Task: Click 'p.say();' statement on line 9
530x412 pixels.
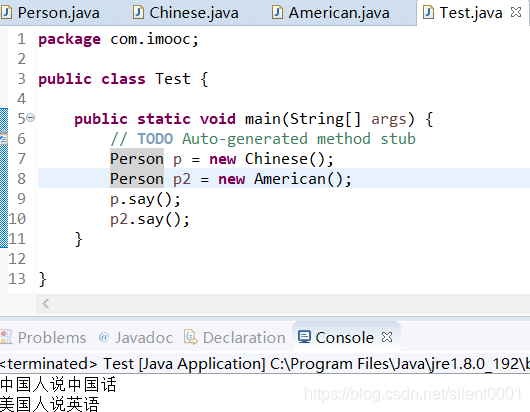Action: click(x=145, y=199)
